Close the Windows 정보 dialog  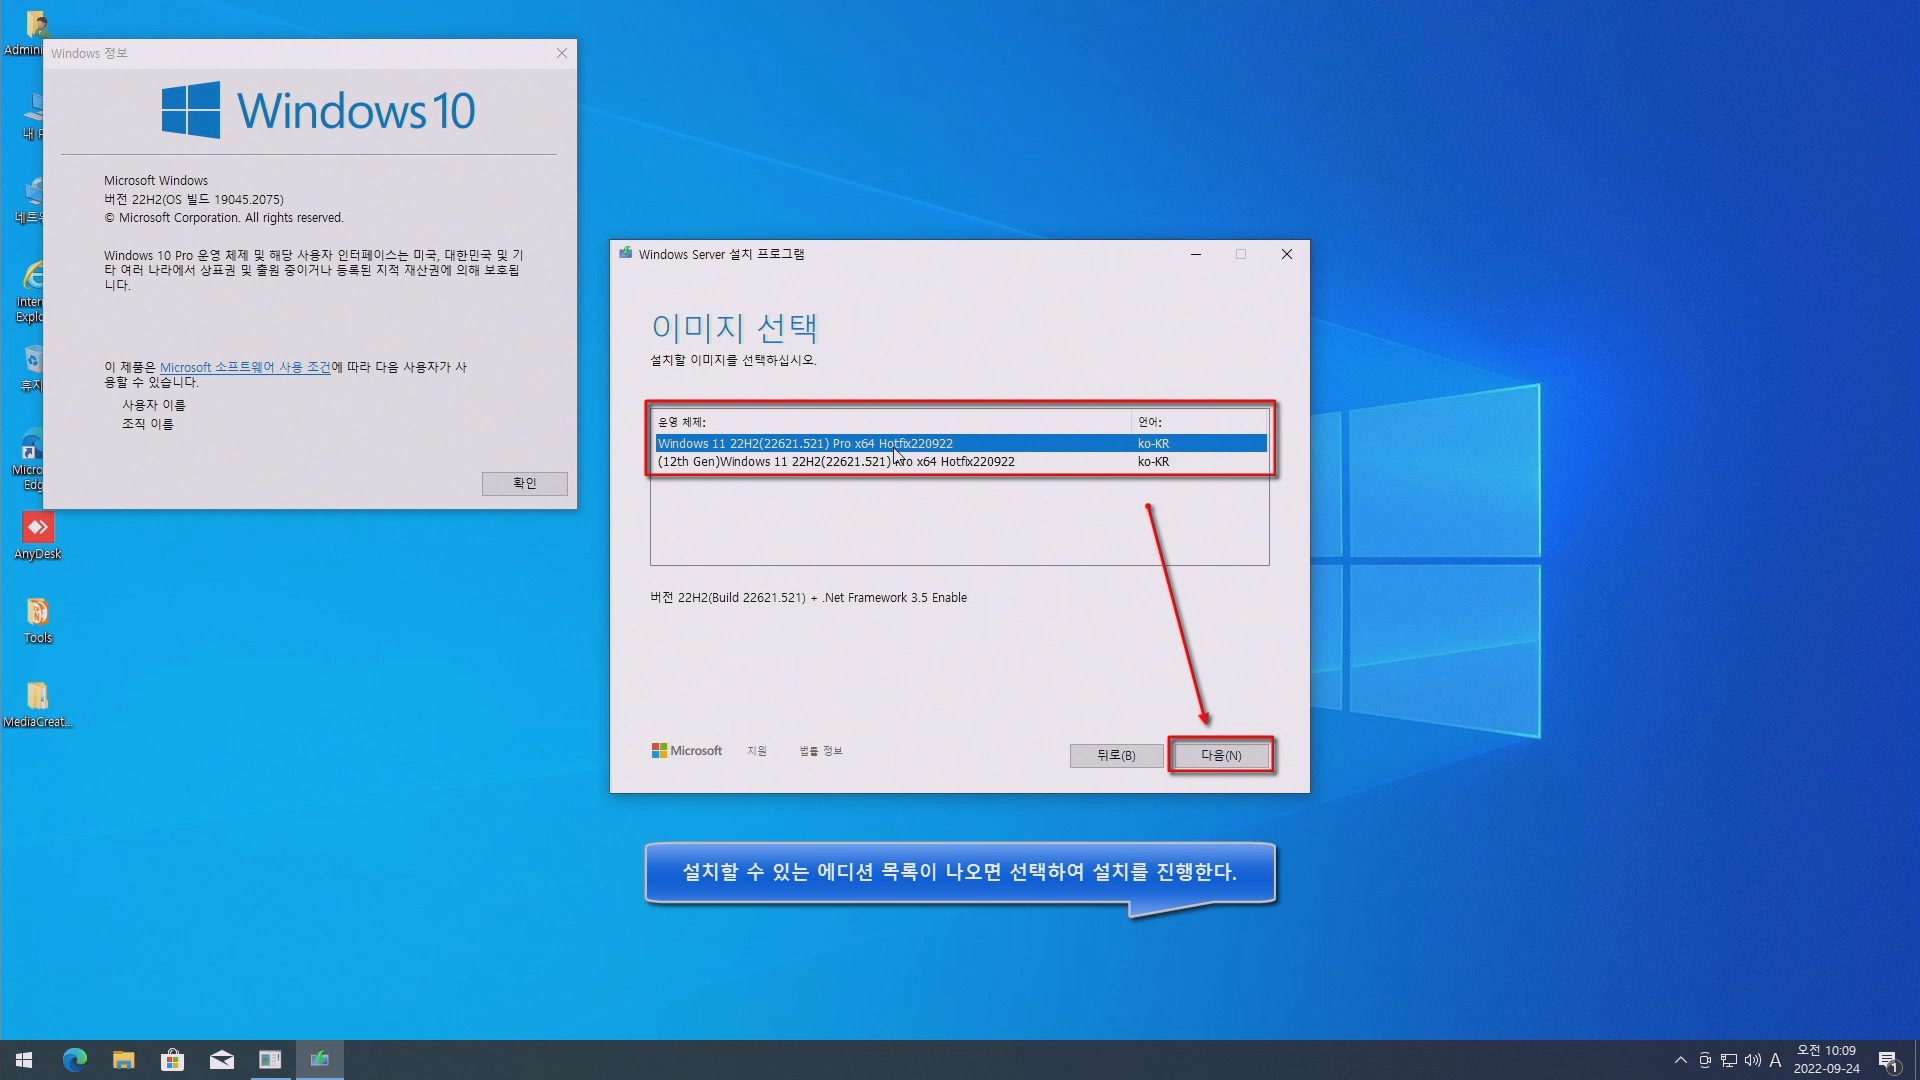click(x=562, y=53)
